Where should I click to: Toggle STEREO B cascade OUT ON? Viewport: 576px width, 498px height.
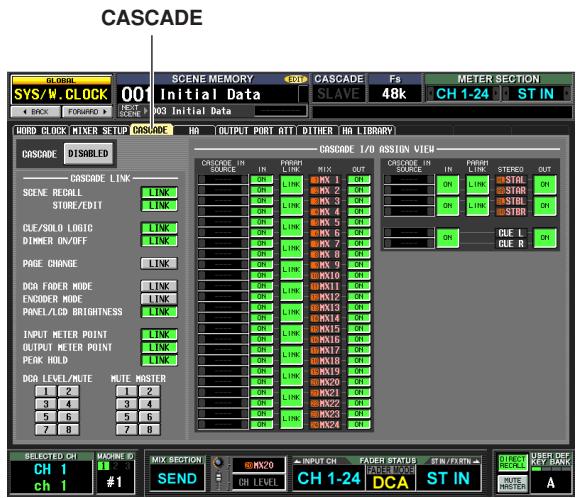pos(545,206)
